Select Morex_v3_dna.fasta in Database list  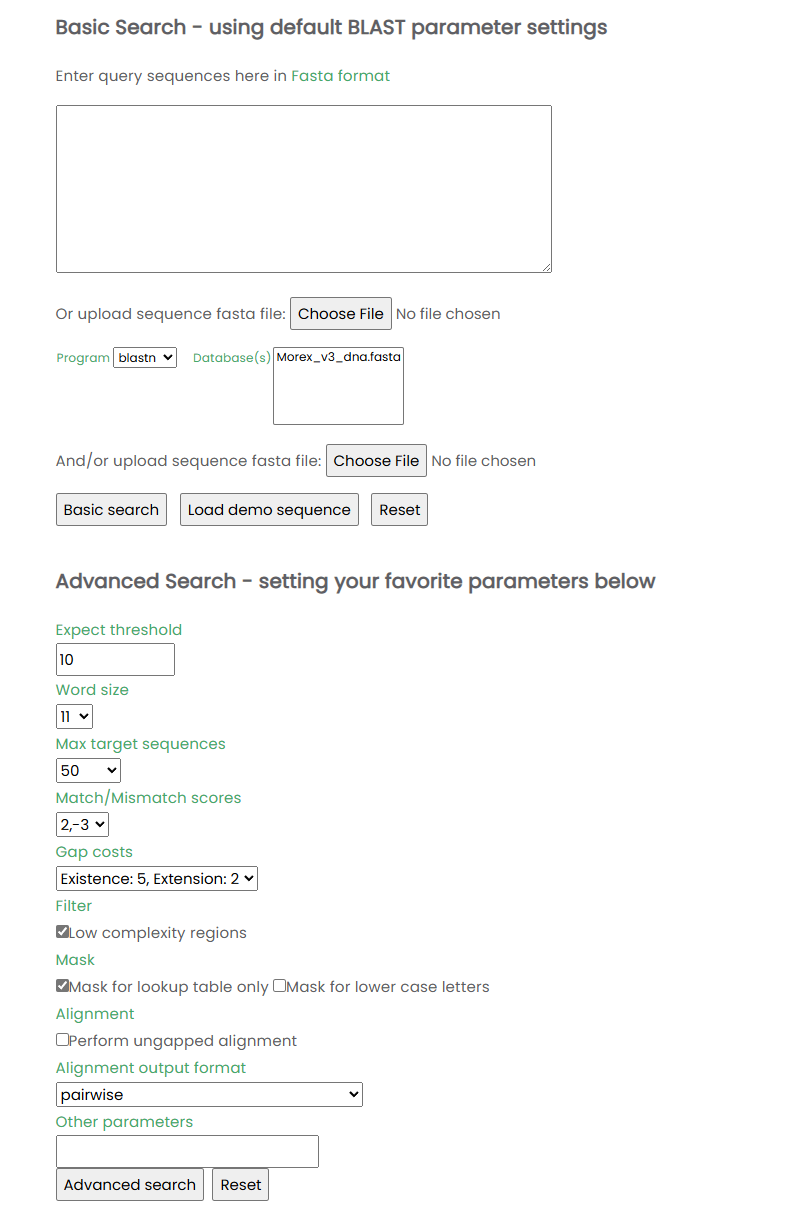338,357
